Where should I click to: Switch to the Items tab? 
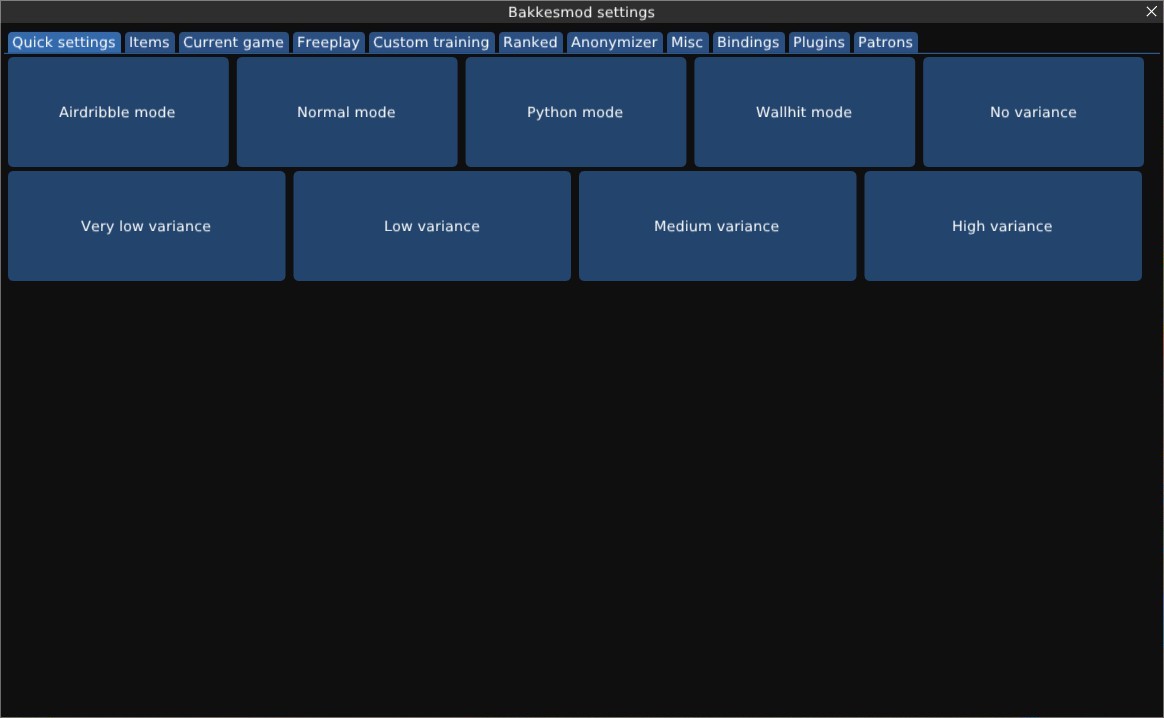149,42
